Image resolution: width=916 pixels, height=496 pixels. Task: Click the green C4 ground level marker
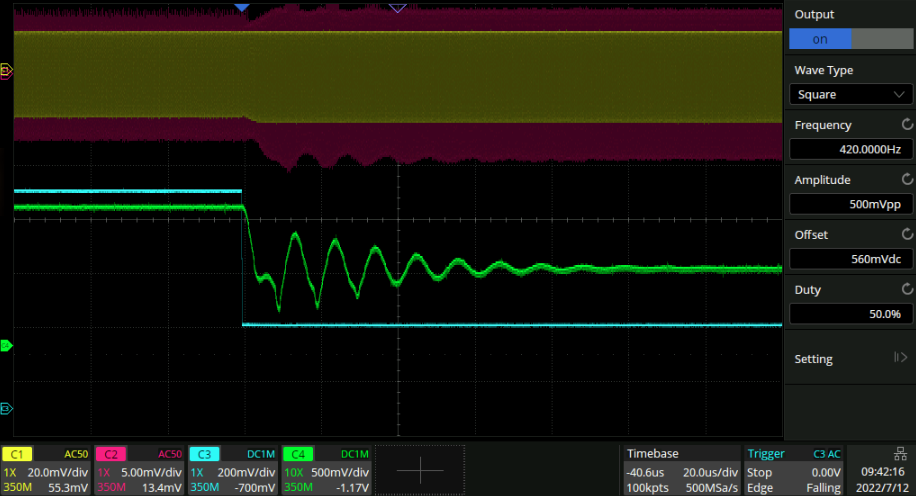(x=6, y=346)
